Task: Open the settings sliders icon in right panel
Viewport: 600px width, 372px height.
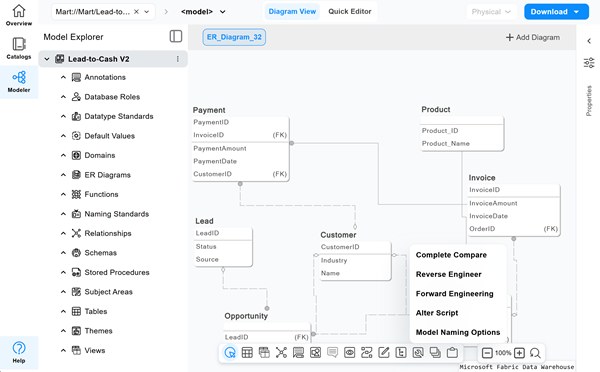Action: coord(589,62)
